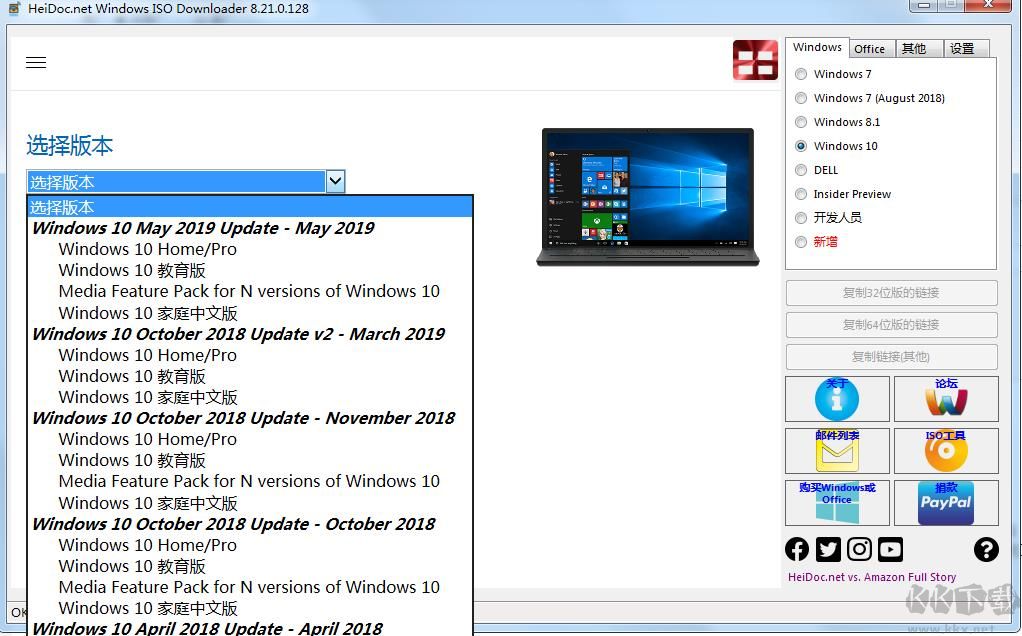Choose Windows 10 Home/Pro from list

147,249
